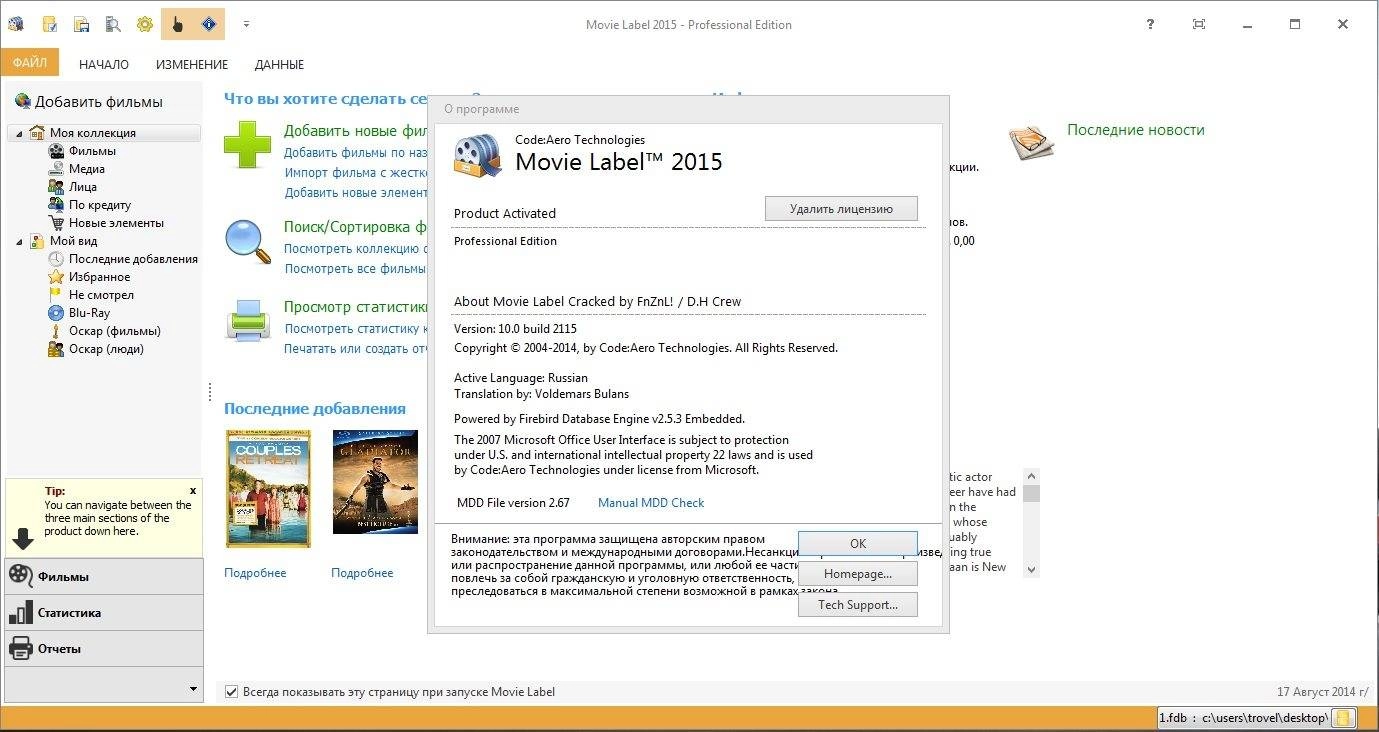Switch to the Фильмы section in bottom navigation

pyautogui.click(x=104, y=576)
